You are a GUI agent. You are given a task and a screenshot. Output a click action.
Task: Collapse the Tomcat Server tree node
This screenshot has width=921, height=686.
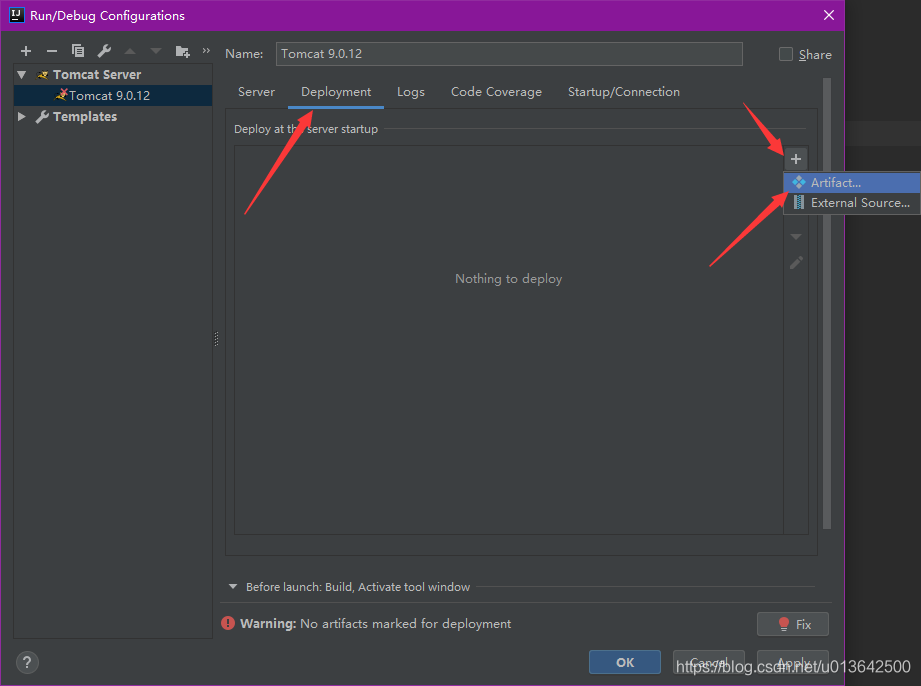pyautogui.click(x=22, y=75)
